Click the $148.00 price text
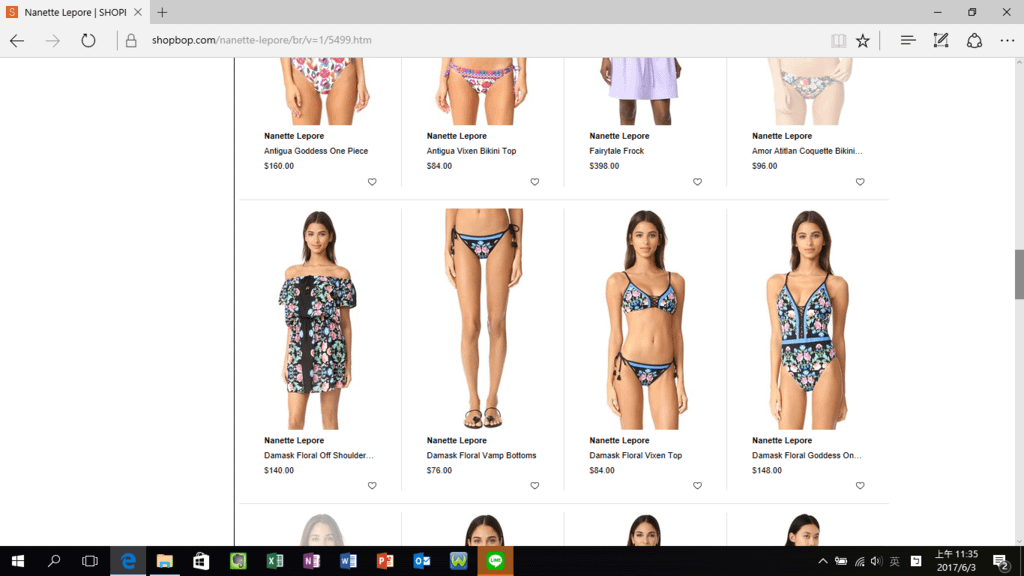The height and width of the screenshot is (576, 1024). 767,470
